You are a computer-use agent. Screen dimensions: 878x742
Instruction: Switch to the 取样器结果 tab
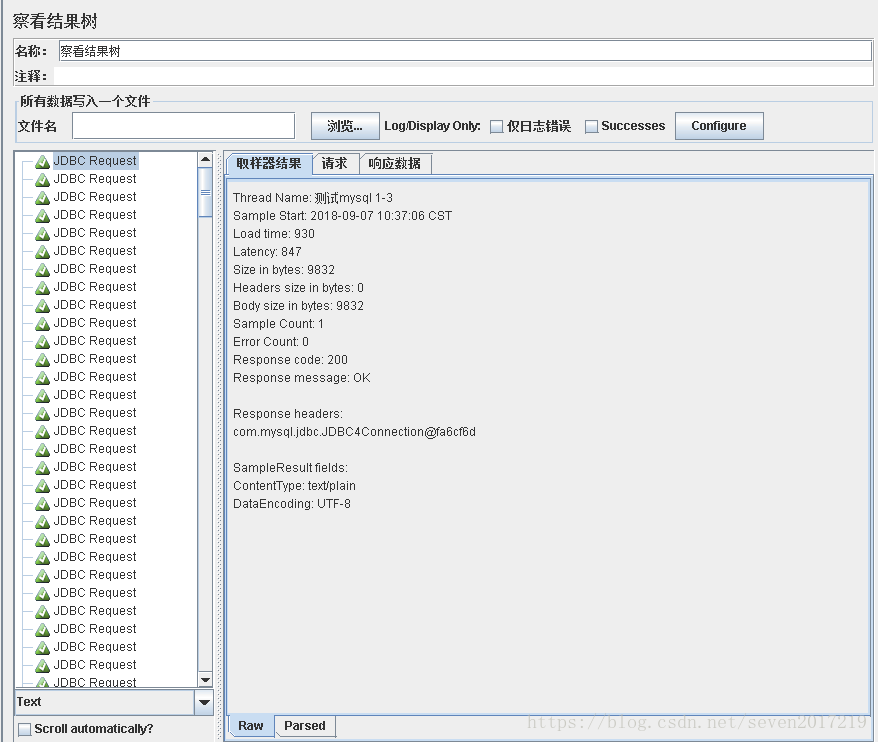(269, 164)
